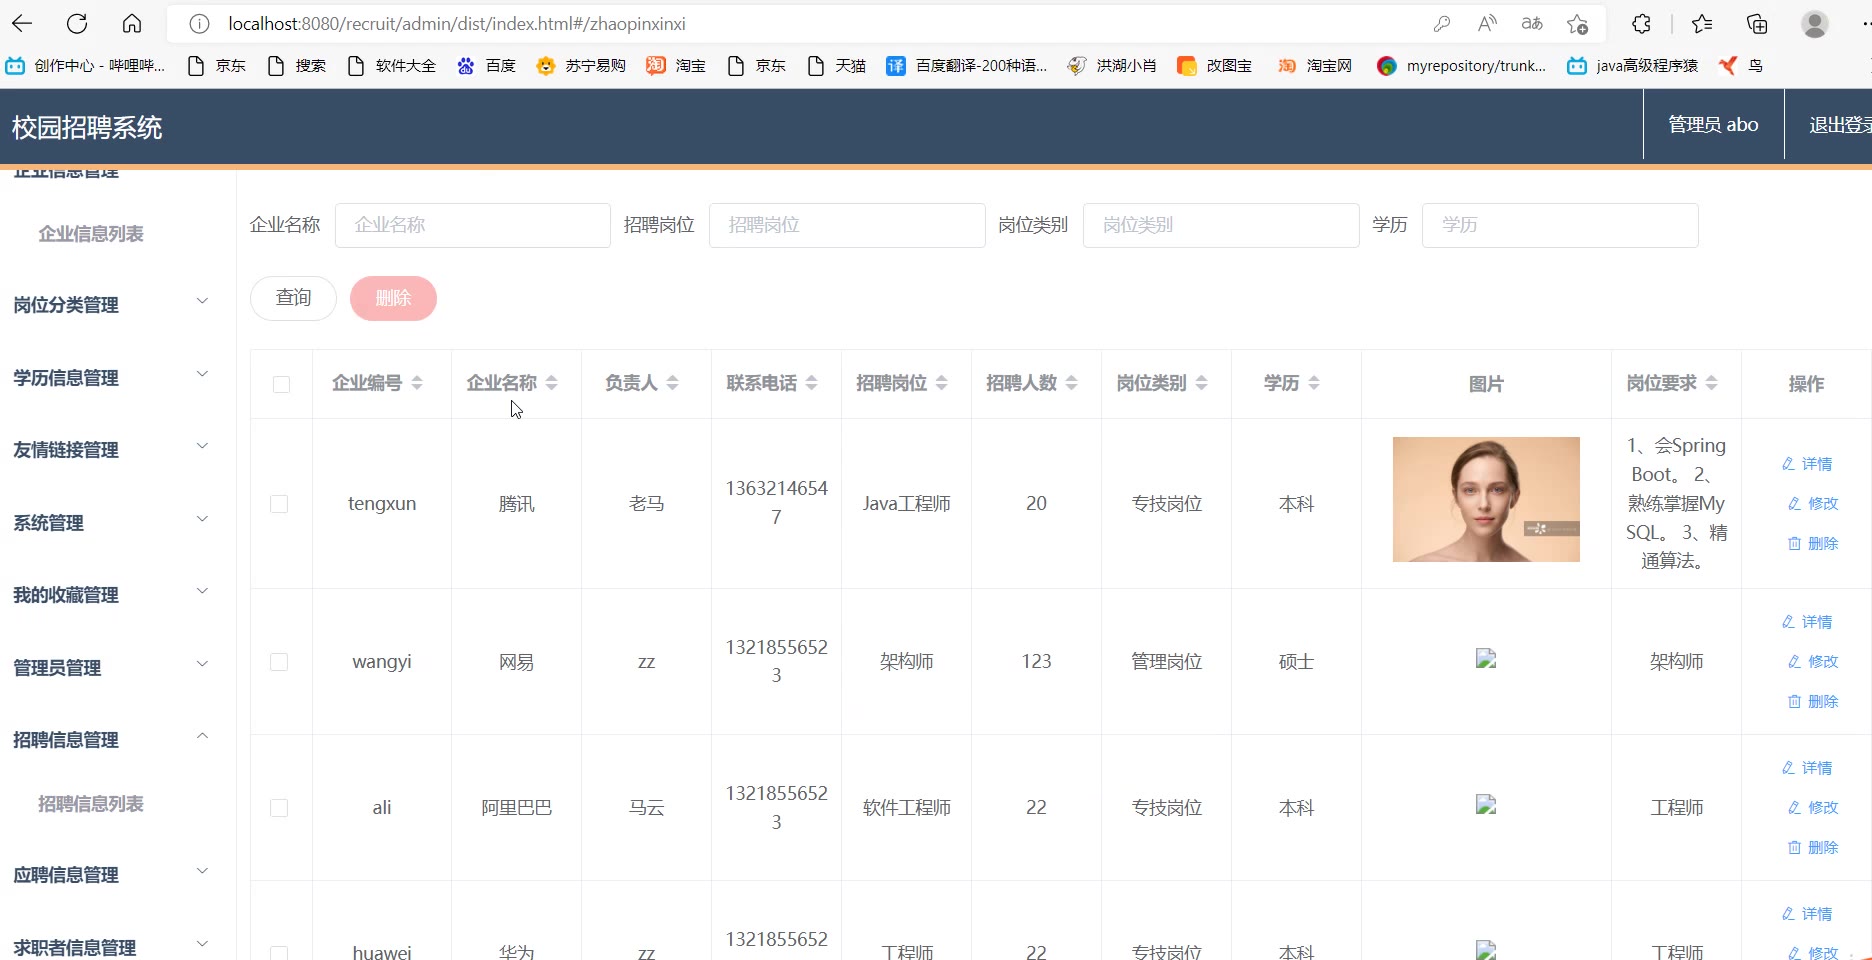Click the browser address bar URL

click(x=457, y=24)
